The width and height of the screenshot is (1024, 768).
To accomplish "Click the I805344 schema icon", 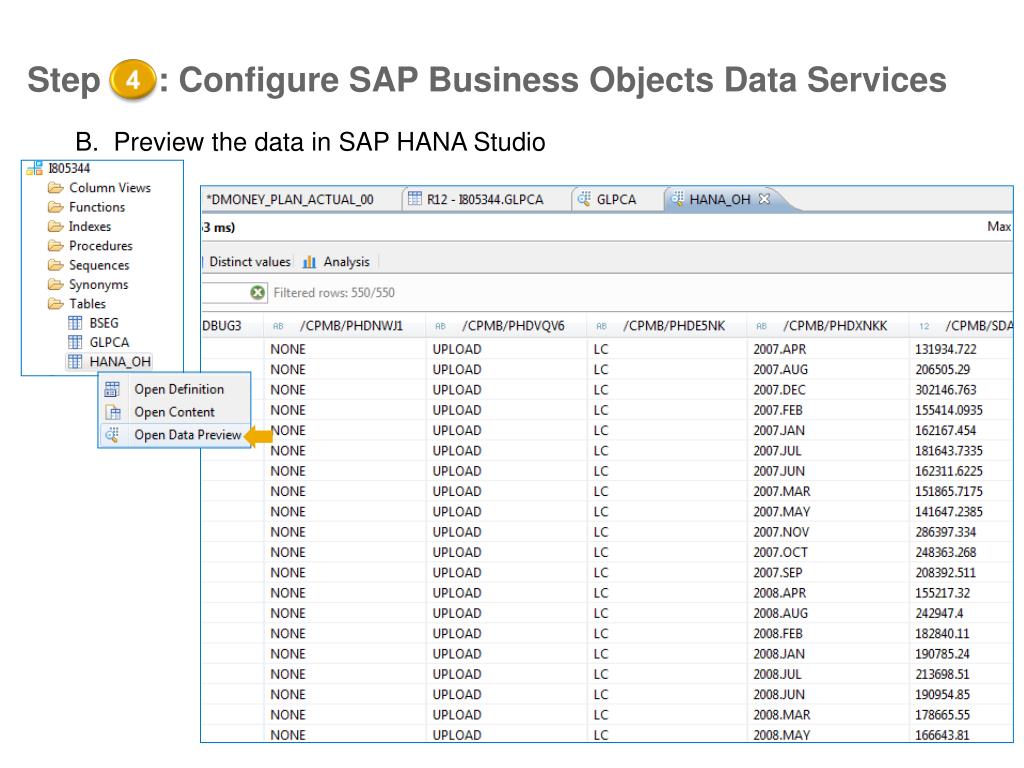I will 35,168.
